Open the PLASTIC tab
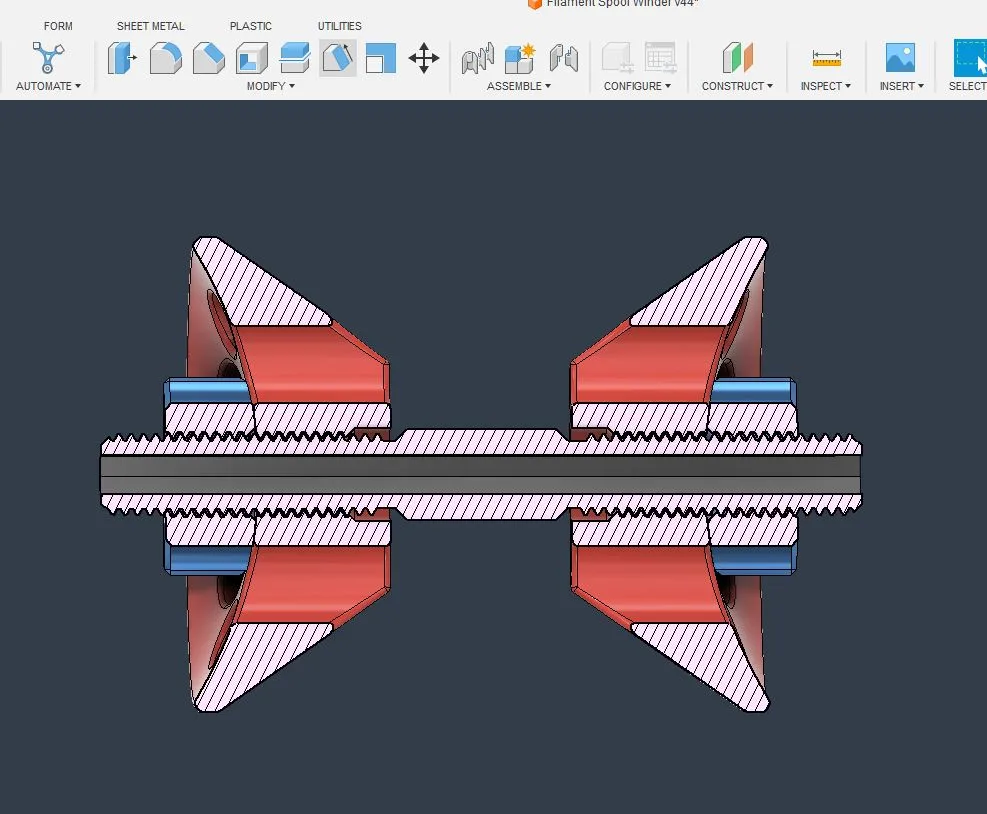This screenshot has width=987, height=814. coord(251,26)
